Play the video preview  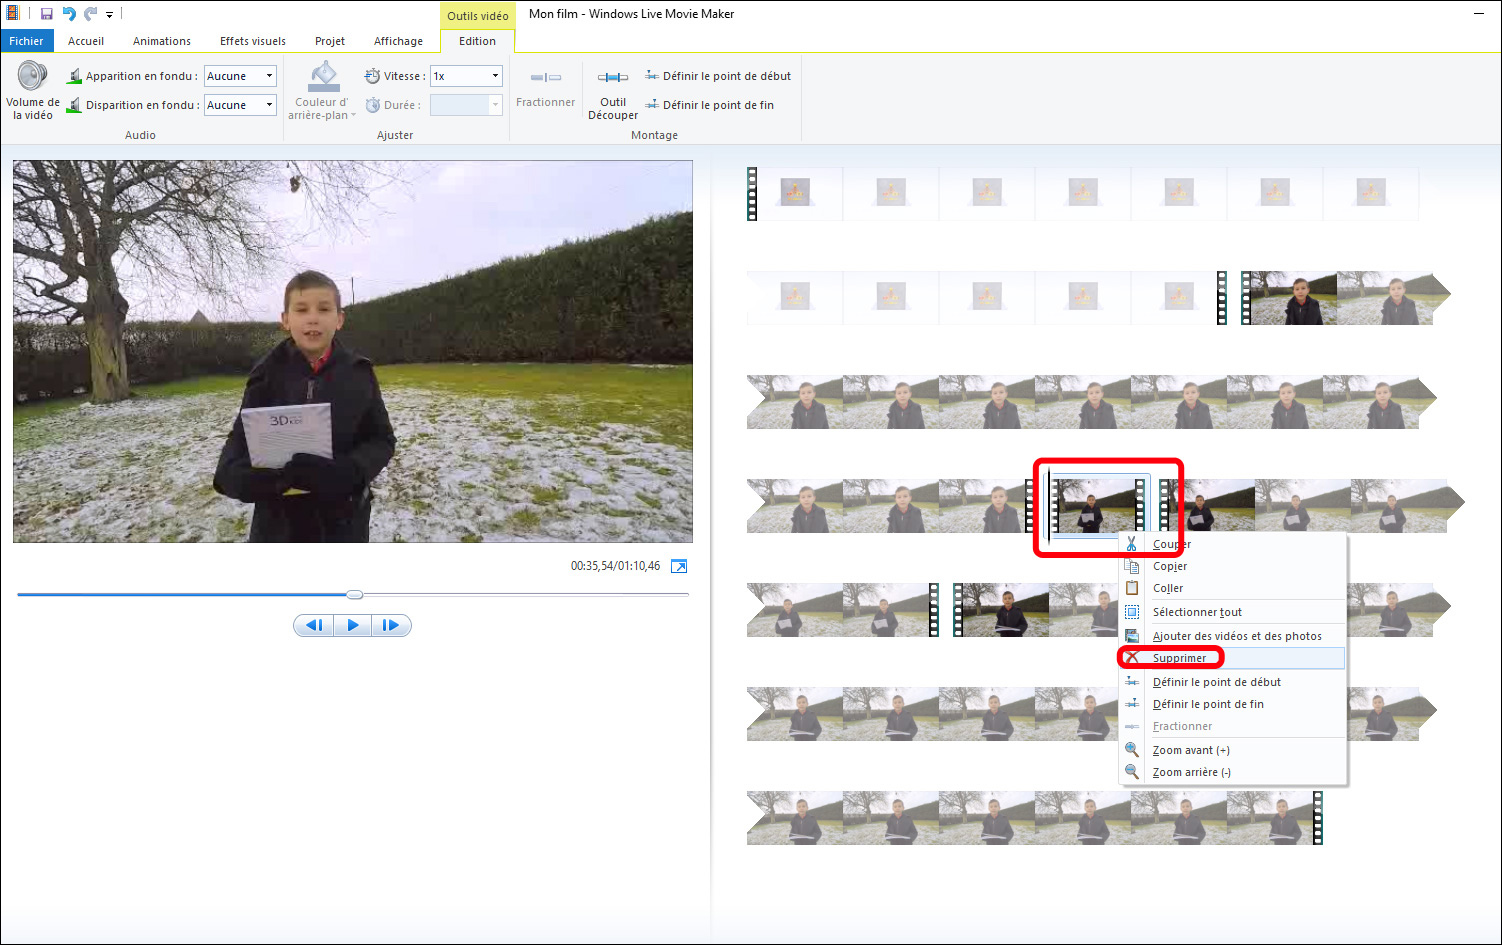point(353,624)
